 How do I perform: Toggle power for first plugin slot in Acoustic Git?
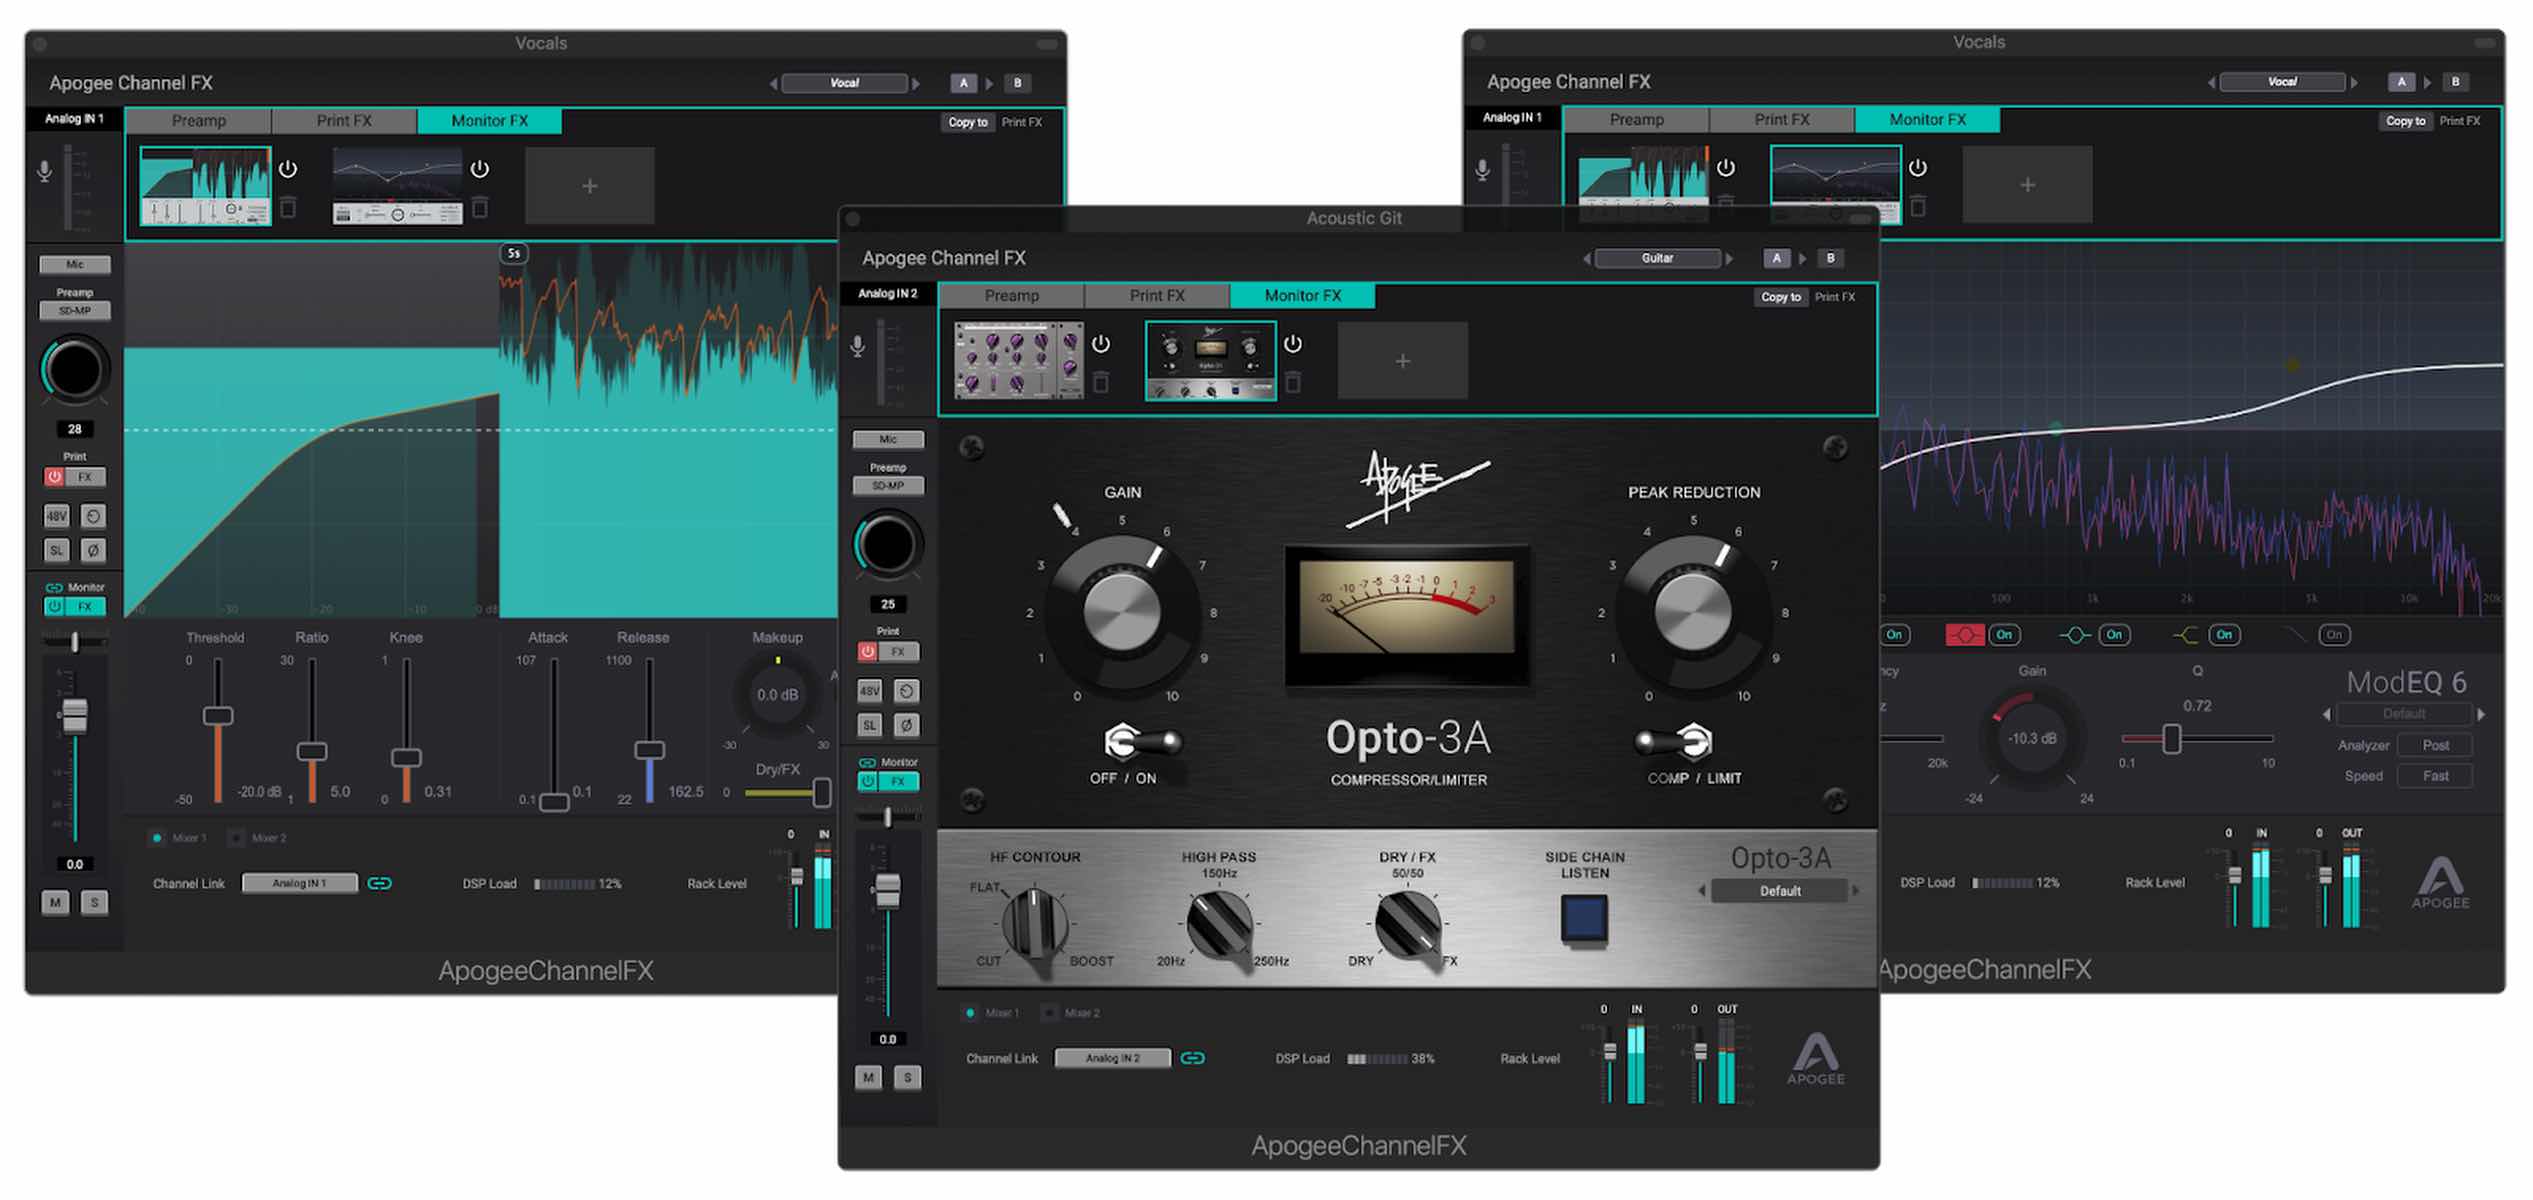1101,344
